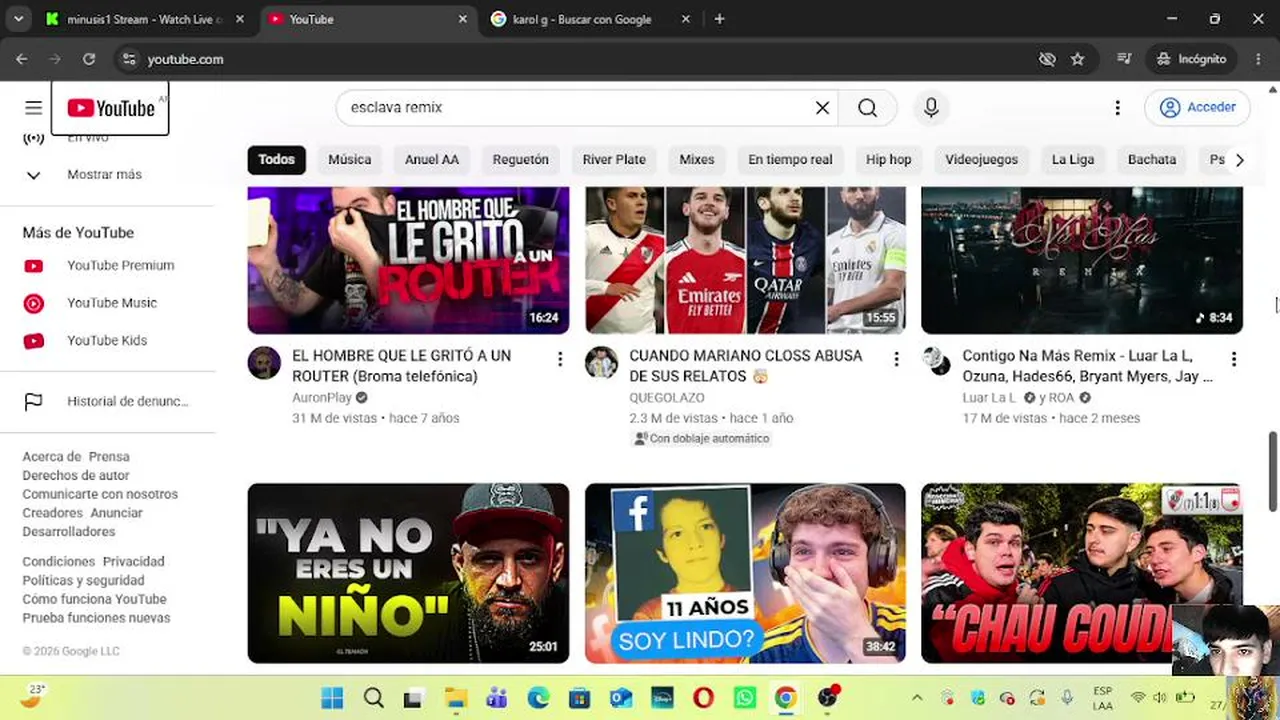Bookmark this page with star icon
This screenshot has width=1280, height=720.
tap(1077, 59)
